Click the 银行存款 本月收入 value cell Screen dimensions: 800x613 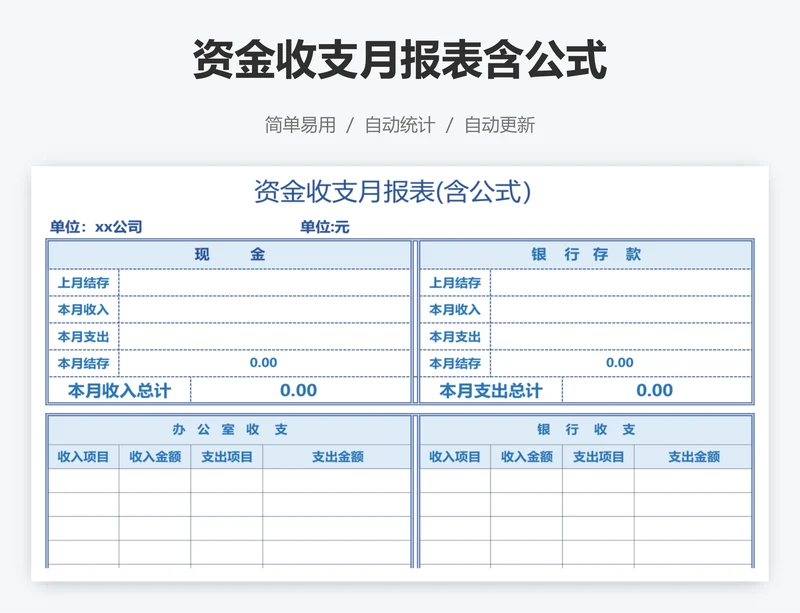tap(621, 310)
